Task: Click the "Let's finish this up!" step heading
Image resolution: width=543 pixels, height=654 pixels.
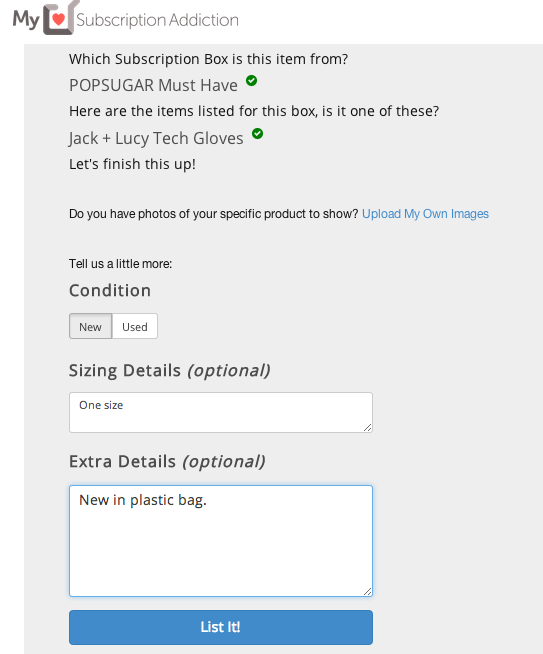Action: 132,164
